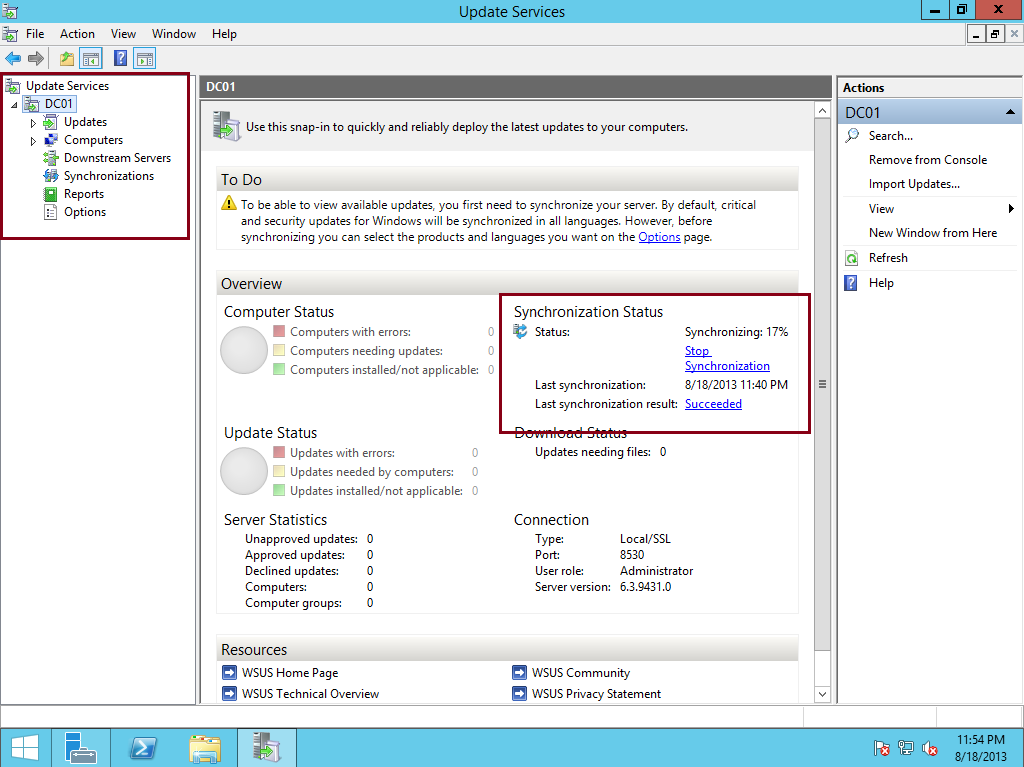Select the Update Services root node icon
The height and width of the screenshot is (767, 1024).
[x=12, y=86]
